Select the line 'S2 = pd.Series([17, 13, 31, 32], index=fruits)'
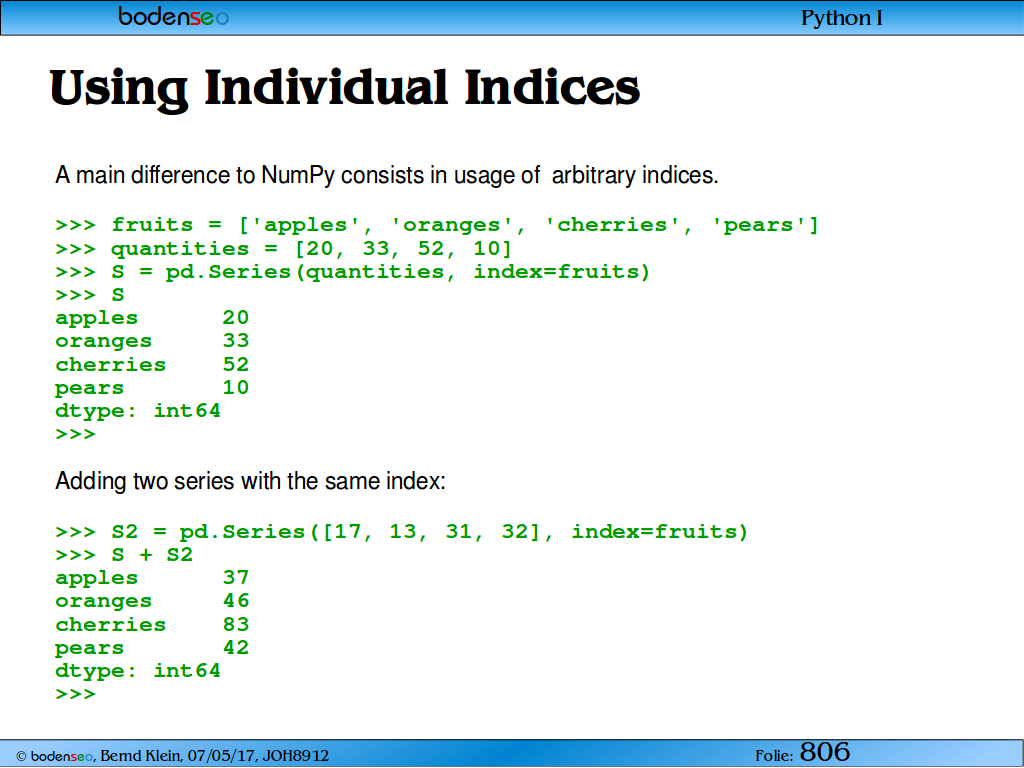Screen dimensions: 1024x768 (402, 532)
